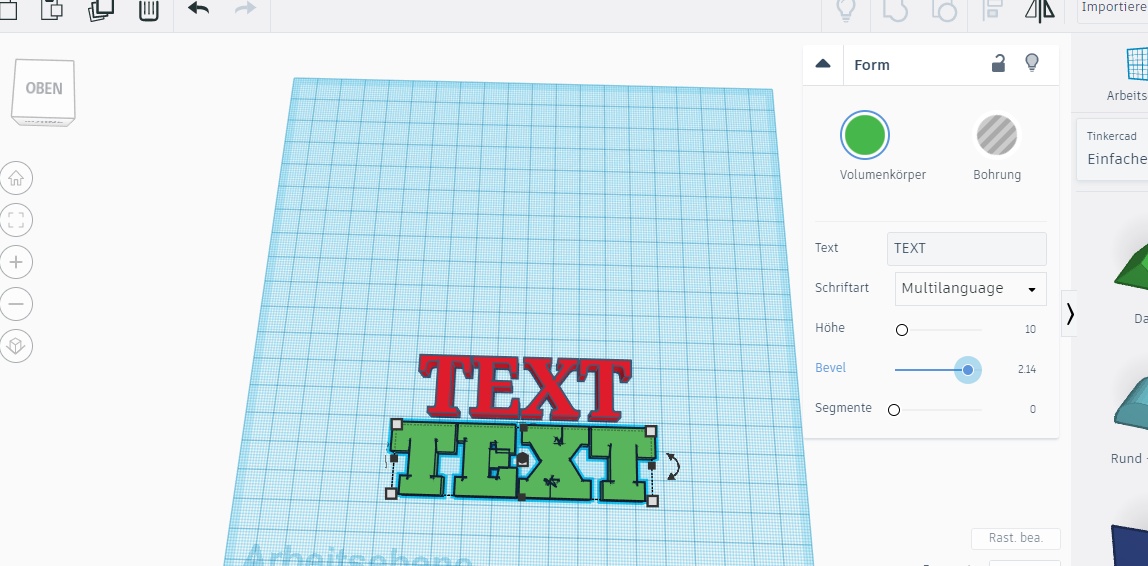Viewport: 1148px width, 566px height.
Task: Click the Redo arrow
Action: [x=245, y=8]
